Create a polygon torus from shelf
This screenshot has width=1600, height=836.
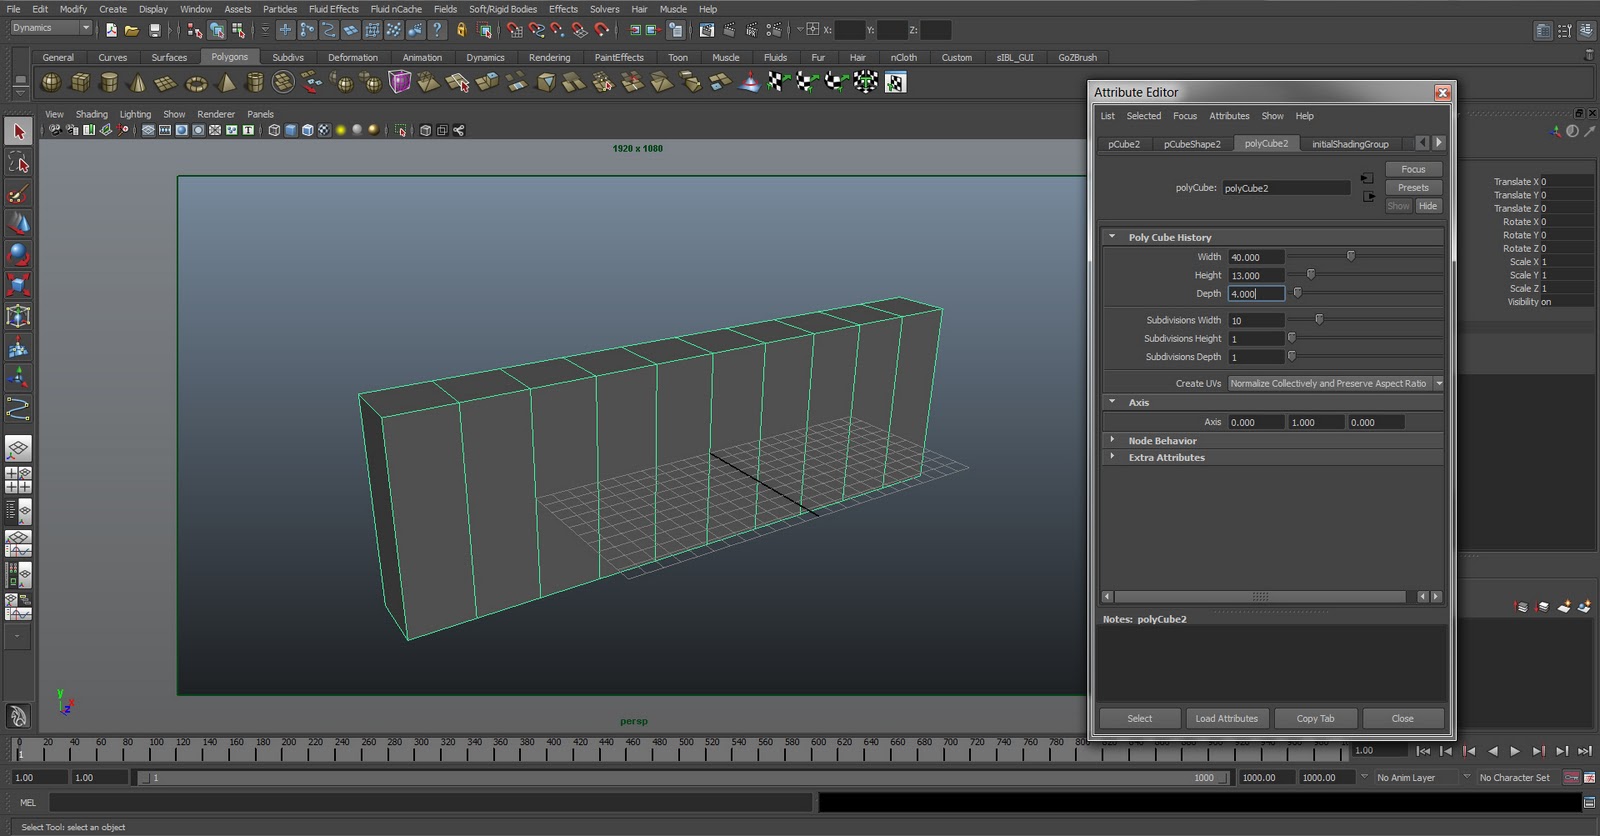pos(196,82)
